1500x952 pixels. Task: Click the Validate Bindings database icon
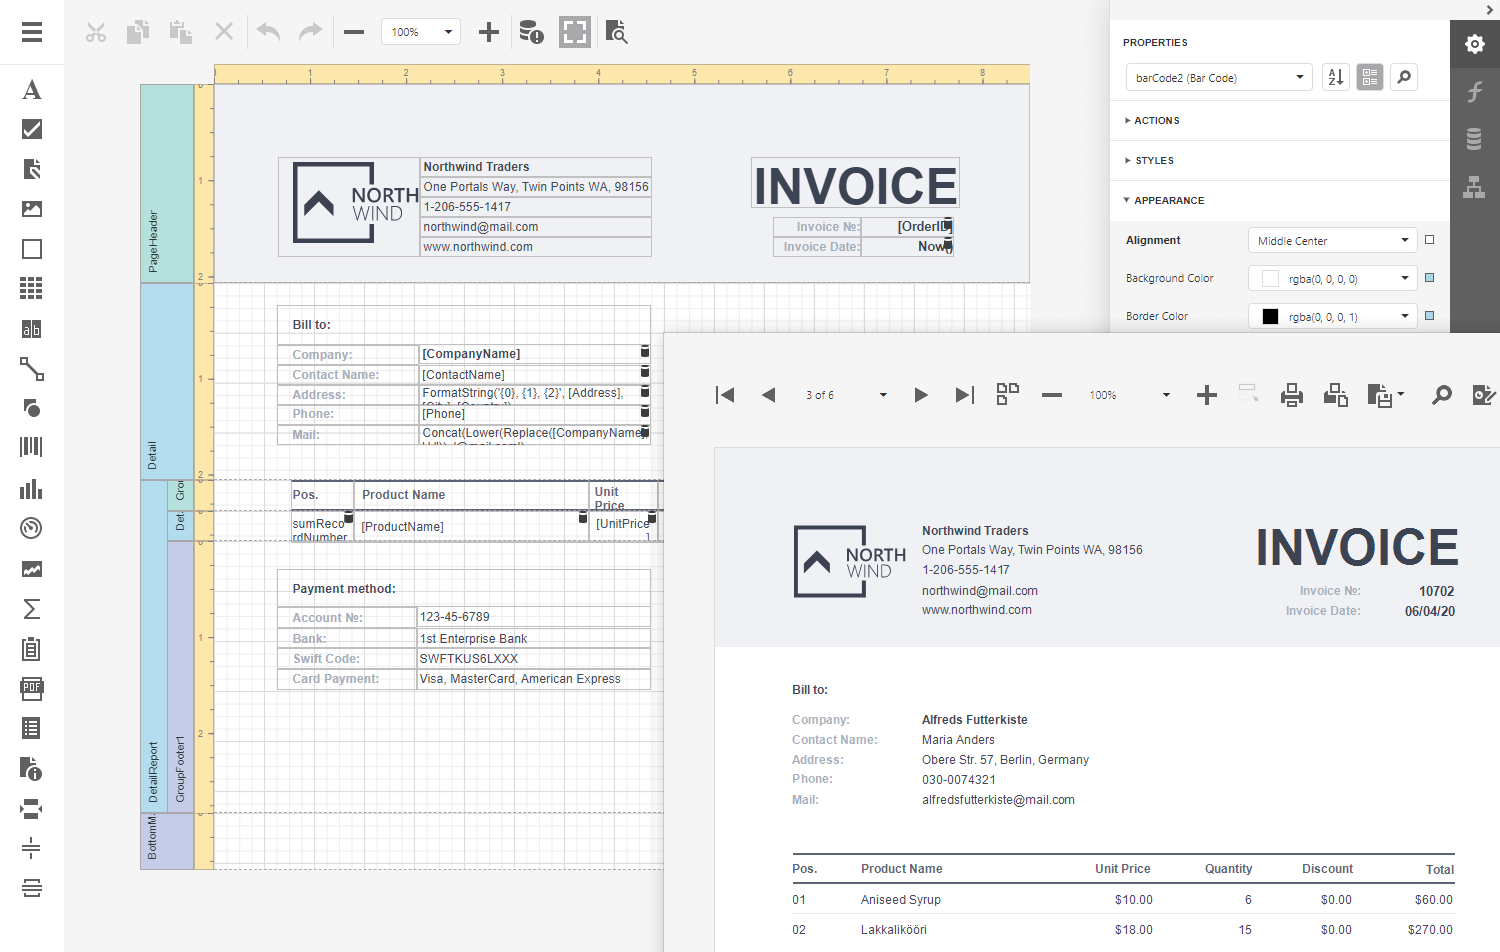[531, 32]
